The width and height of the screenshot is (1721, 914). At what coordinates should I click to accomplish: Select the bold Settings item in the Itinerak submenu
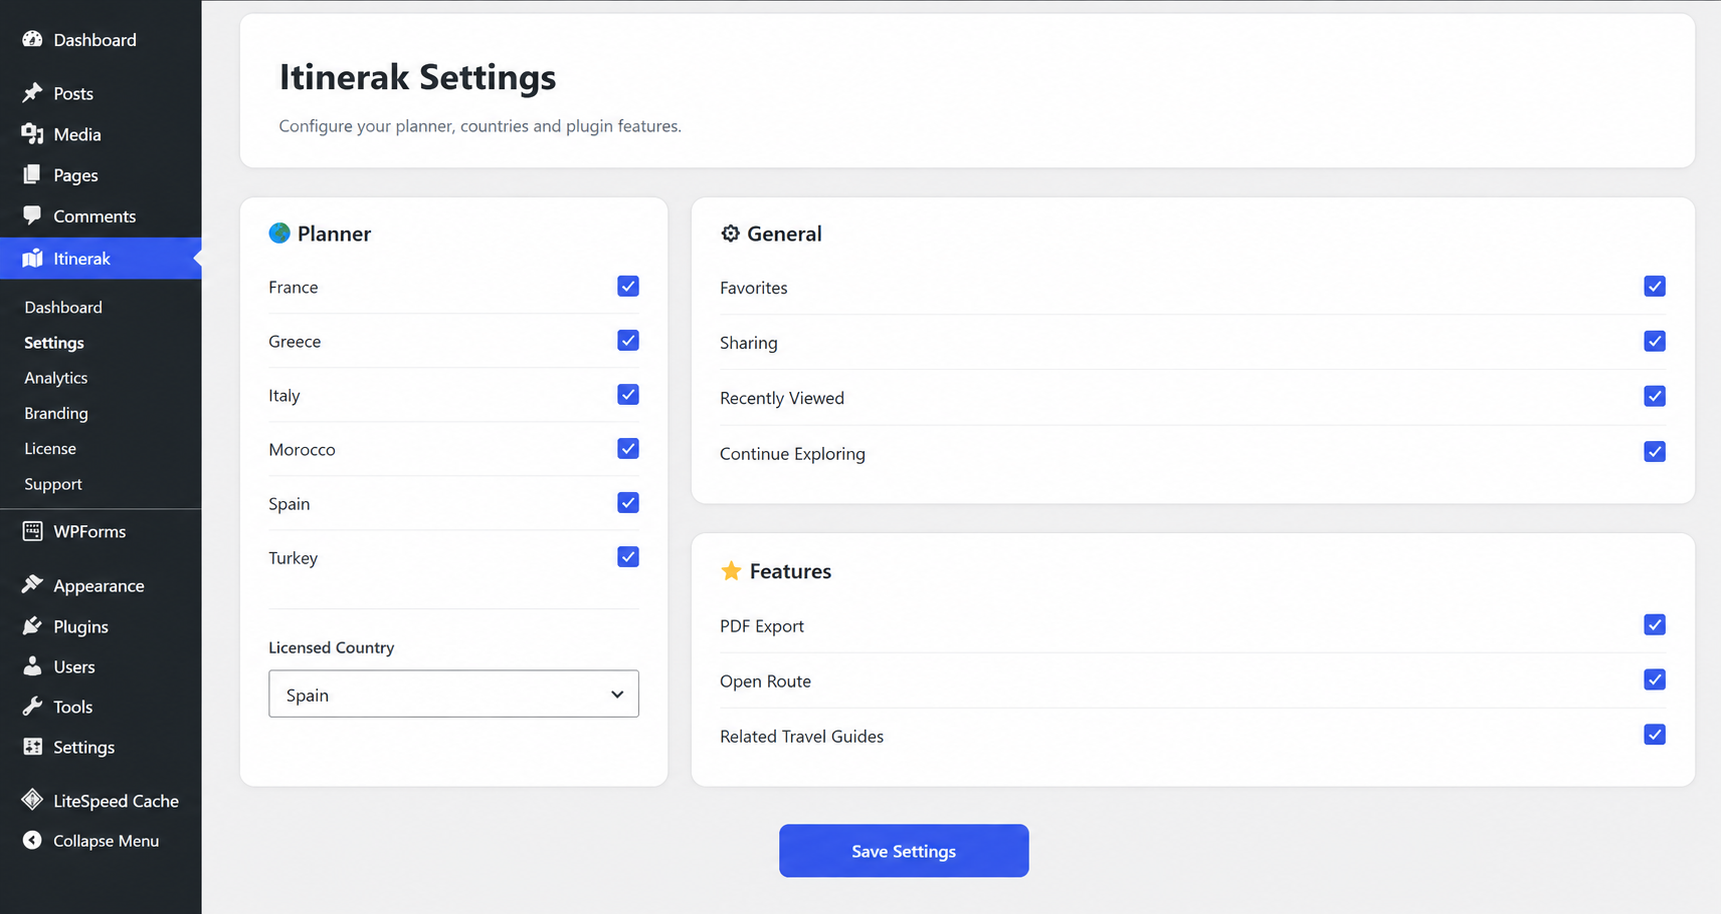(54, 342)
